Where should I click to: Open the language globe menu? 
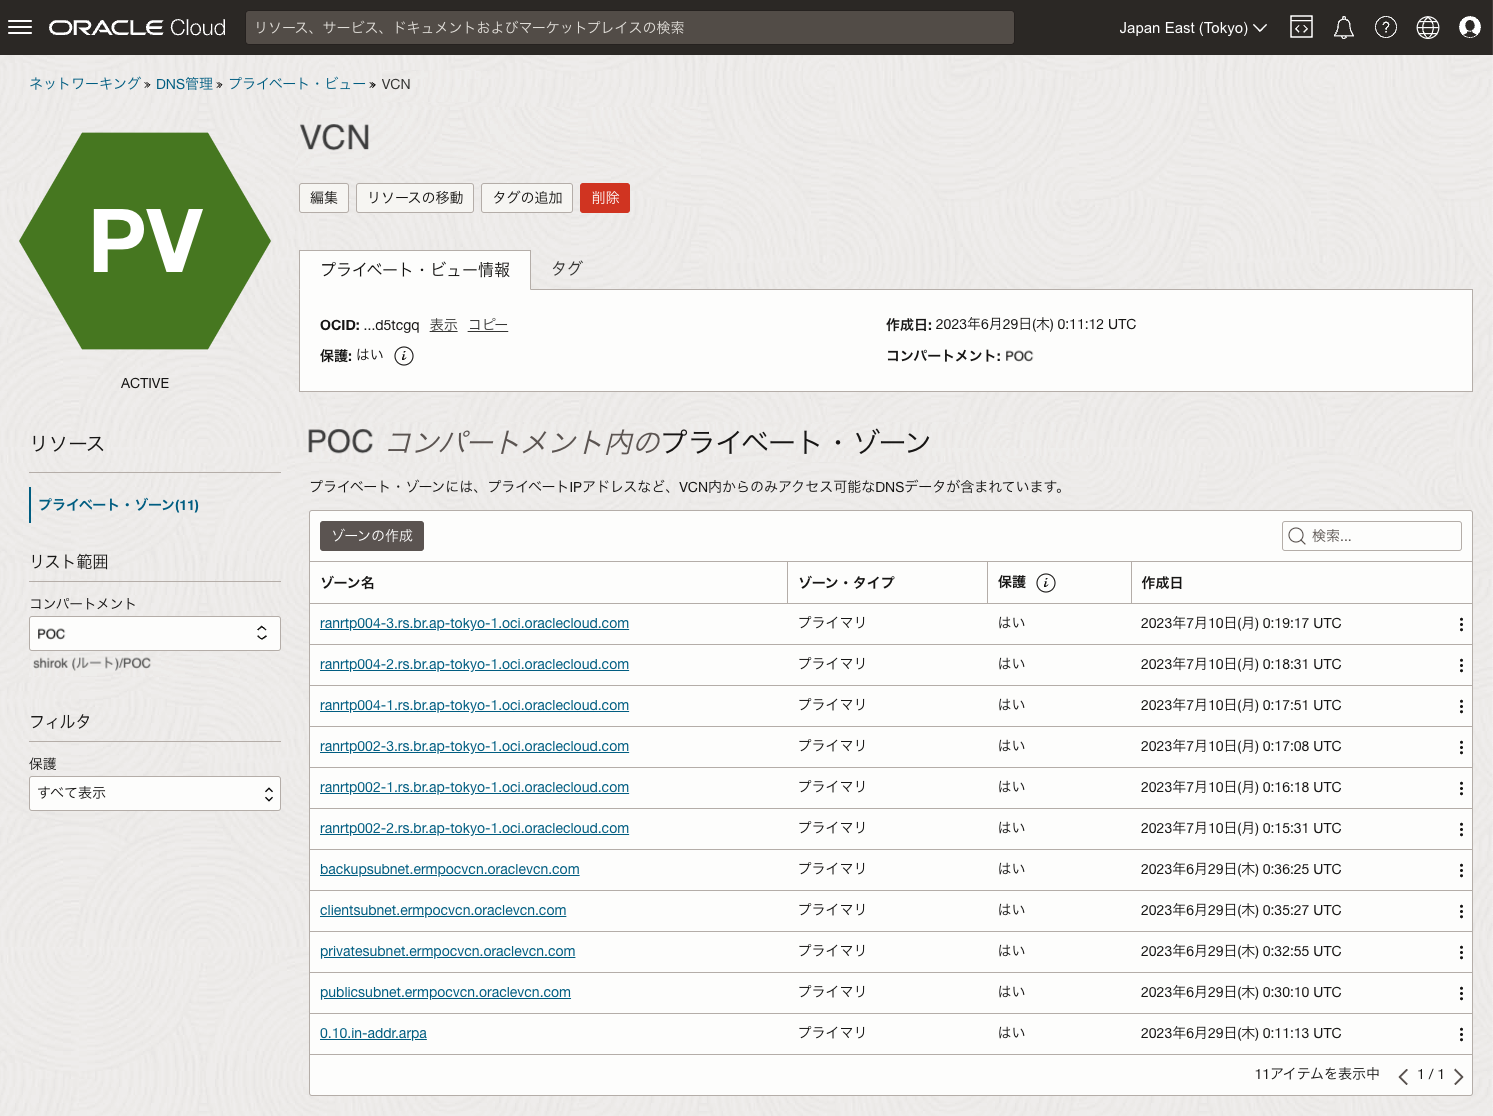click(1428, 27)
